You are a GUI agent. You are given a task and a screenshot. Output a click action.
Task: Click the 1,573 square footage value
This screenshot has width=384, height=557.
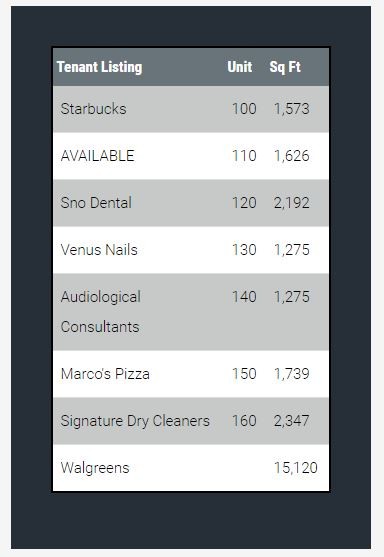(x=292, y=109)
